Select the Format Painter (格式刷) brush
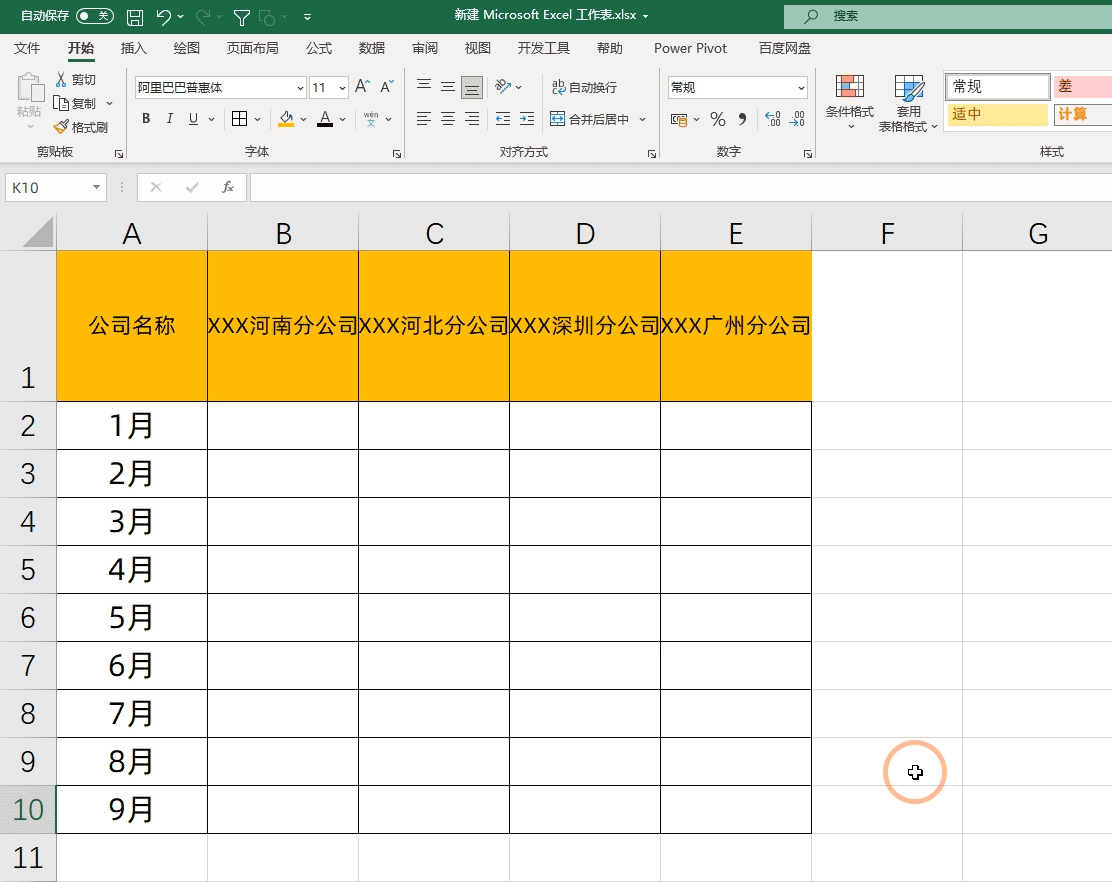The height and width of the screenshot is (882, 1112). click(x=62, y=127)
